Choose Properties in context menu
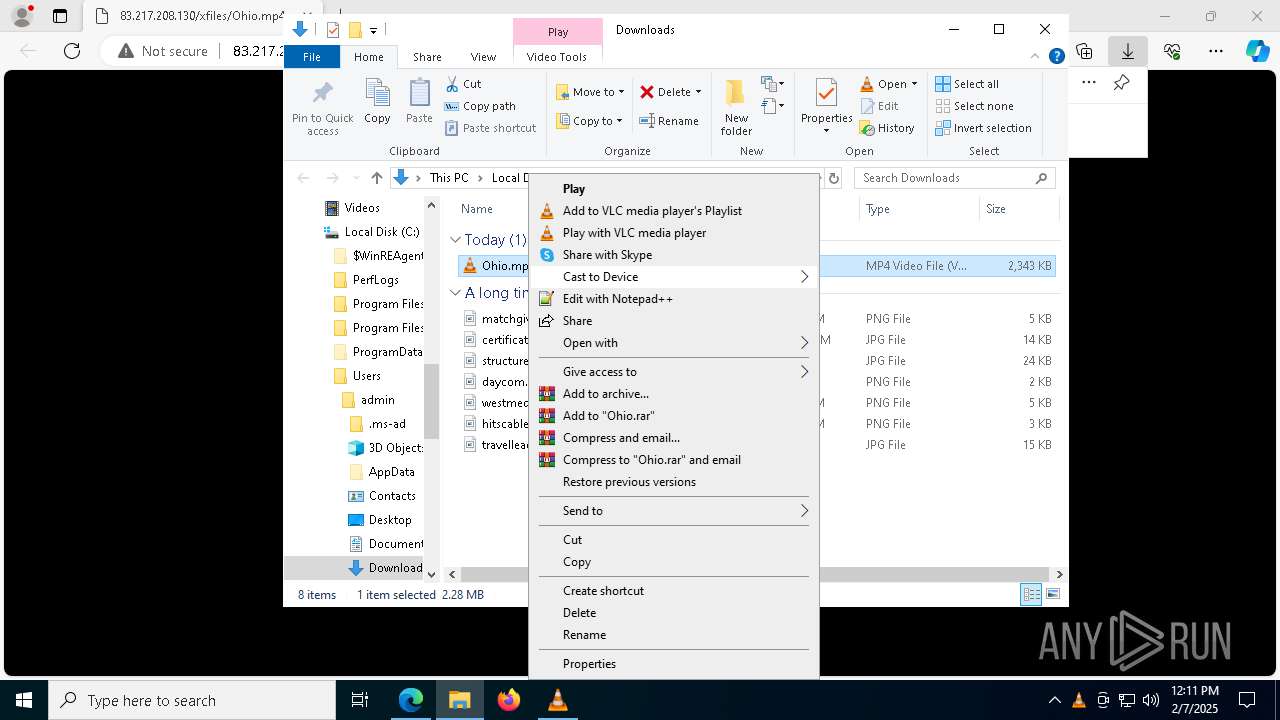1280x720 pixels. 674,664
